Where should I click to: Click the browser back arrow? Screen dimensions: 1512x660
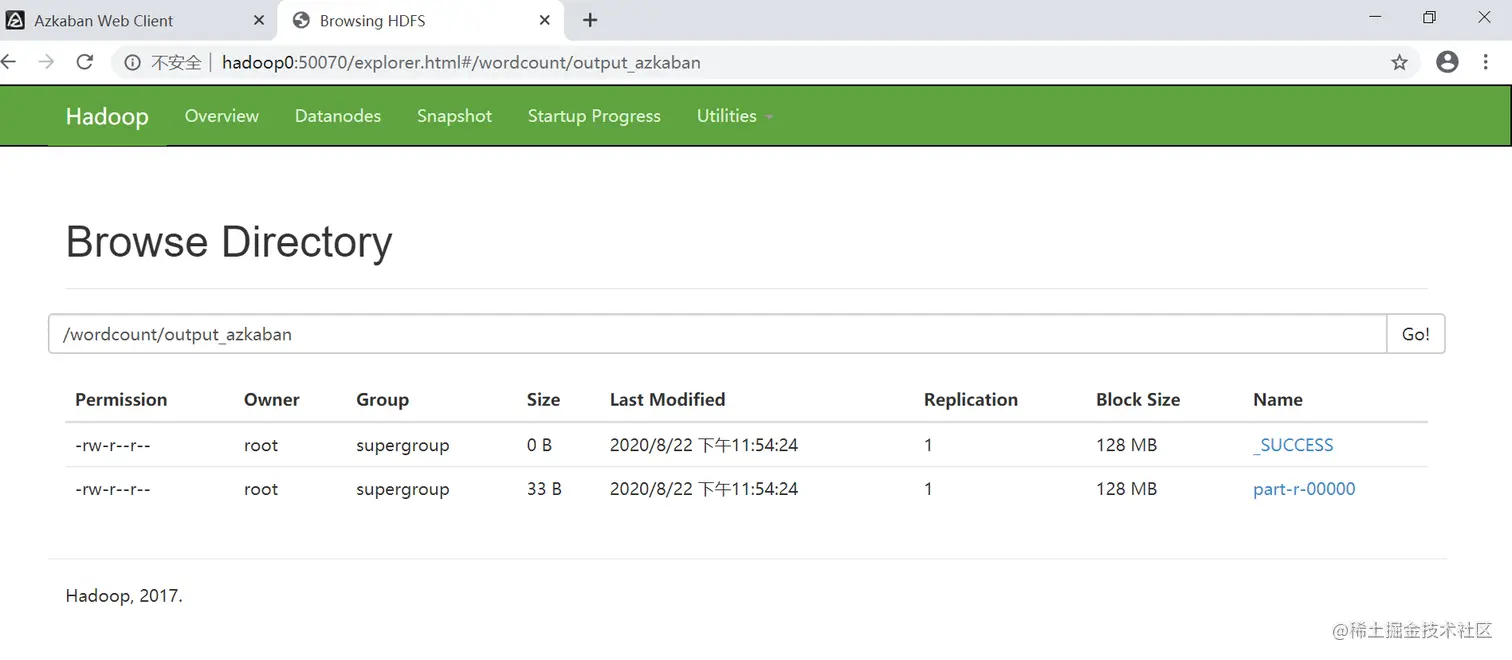[9, 62]
